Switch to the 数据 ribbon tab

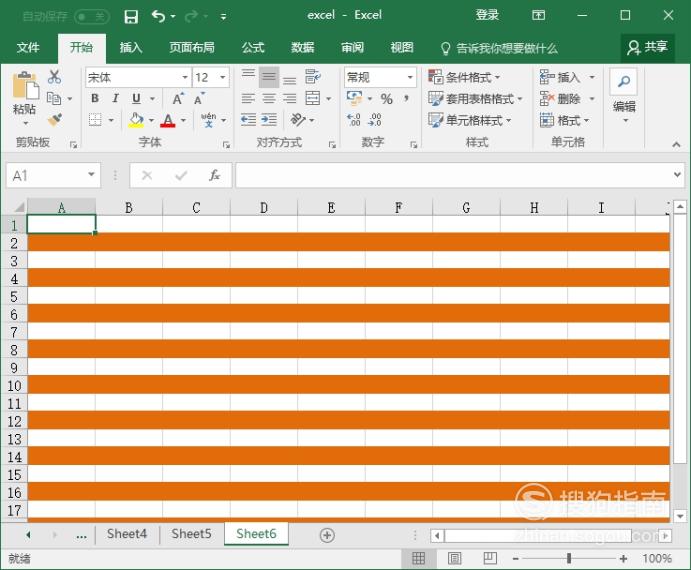(x=303, y=48)
